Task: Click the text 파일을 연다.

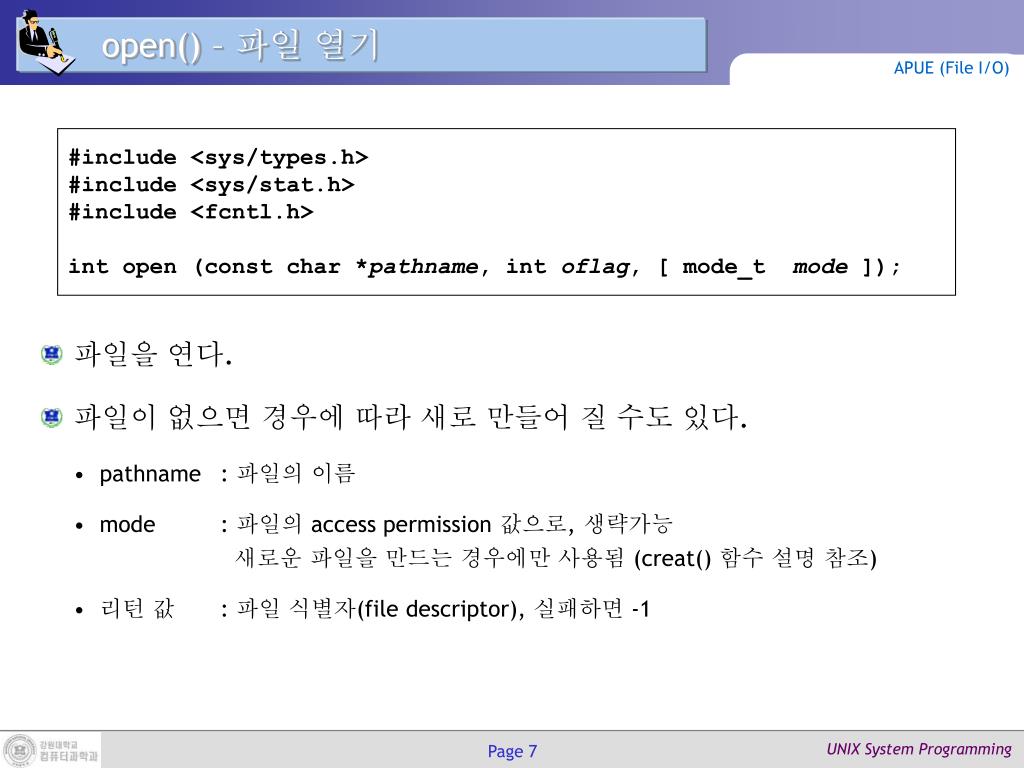Action: click(153, 354)
